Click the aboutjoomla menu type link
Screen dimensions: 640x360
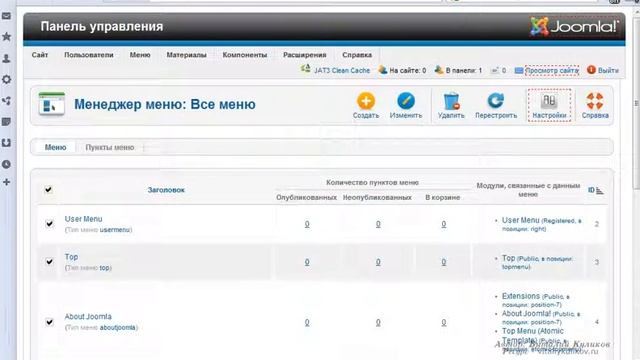tap(118, 327)
